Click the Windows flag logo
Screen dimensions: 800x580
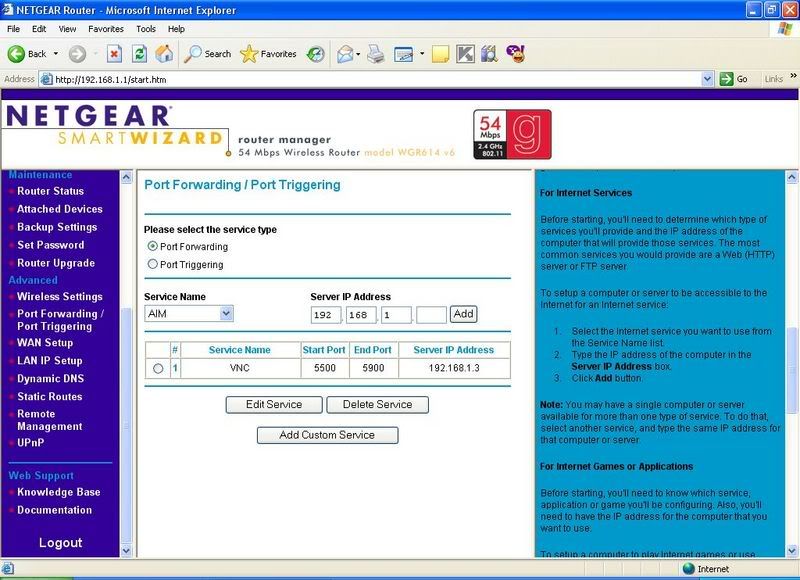click(x=785, y=29)
